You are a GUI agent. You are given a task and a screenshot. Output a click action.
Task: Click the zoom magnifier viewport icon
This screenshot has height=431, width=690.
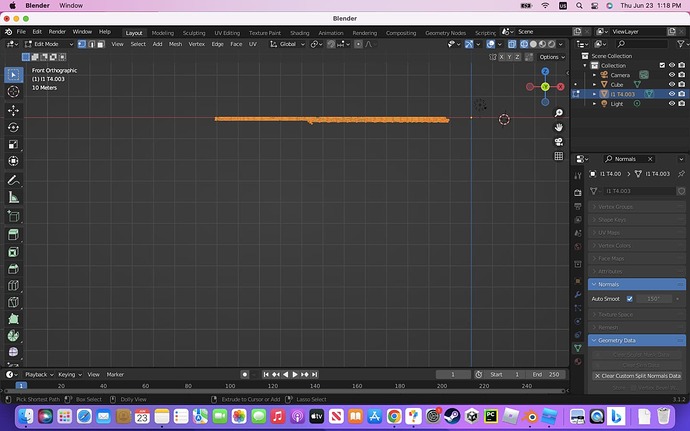click(x=559, y=113)
